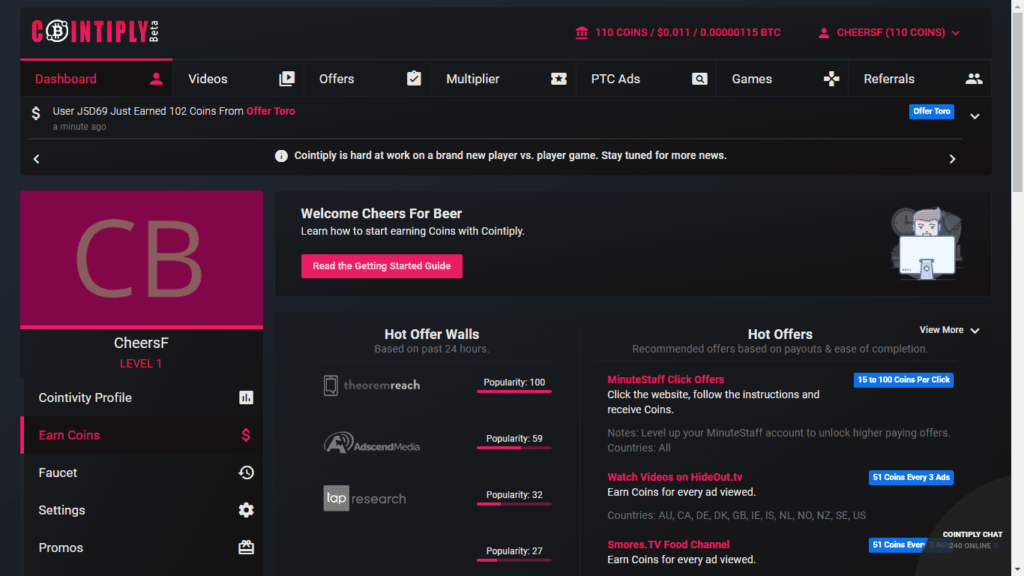Show the previous news announcement
Screen dimensions: 1024x576
[37, 159]
